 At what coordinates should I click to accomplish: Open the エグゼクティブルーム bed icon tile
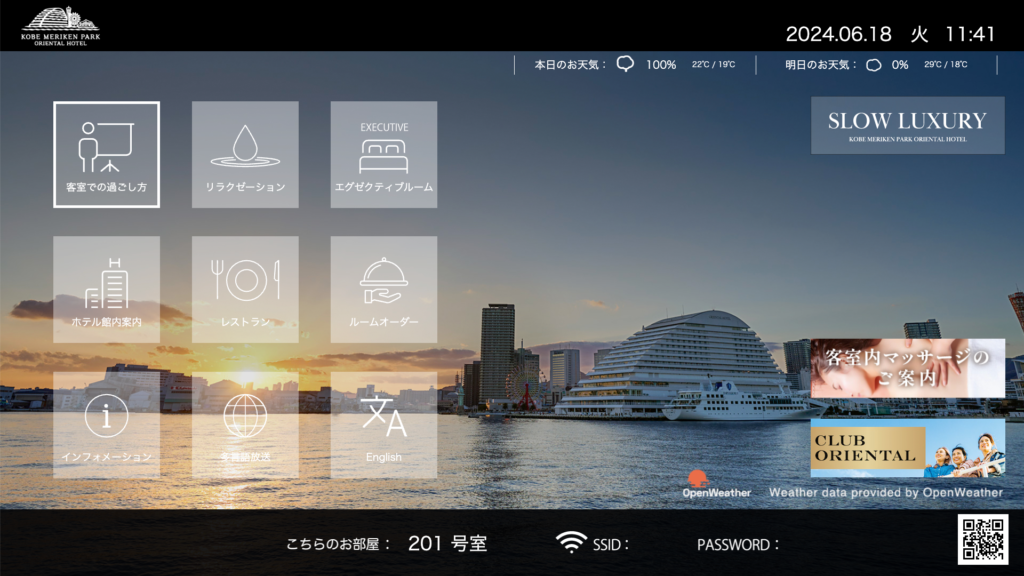[384, 154]
